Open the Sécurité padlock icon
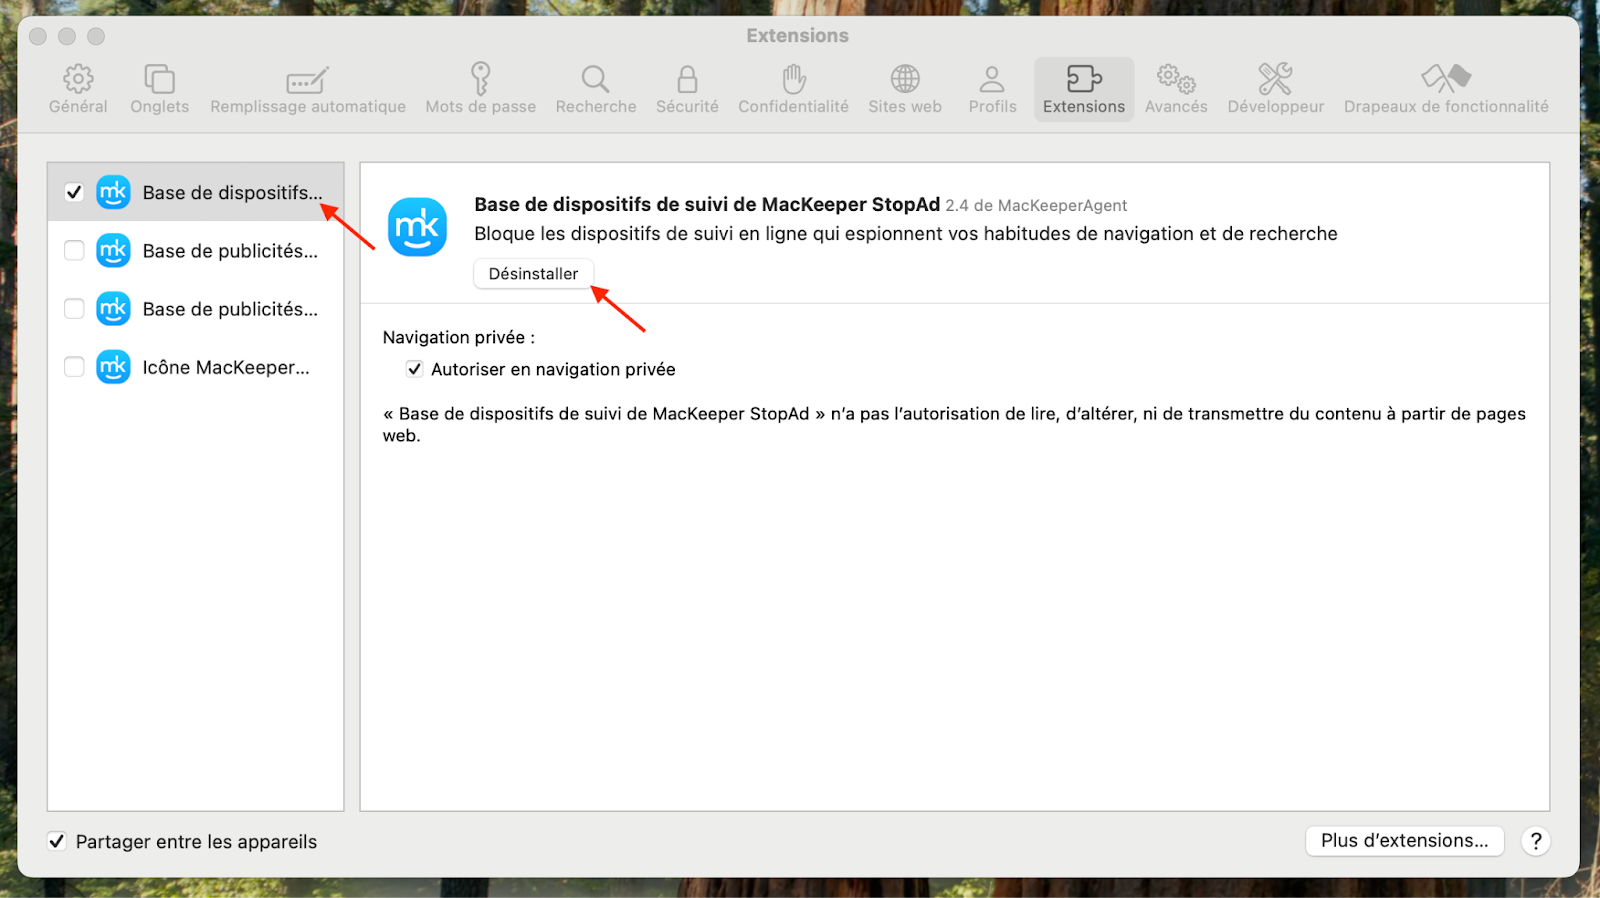The height and width of the screenshot is (898, 1600). (687, 79)
